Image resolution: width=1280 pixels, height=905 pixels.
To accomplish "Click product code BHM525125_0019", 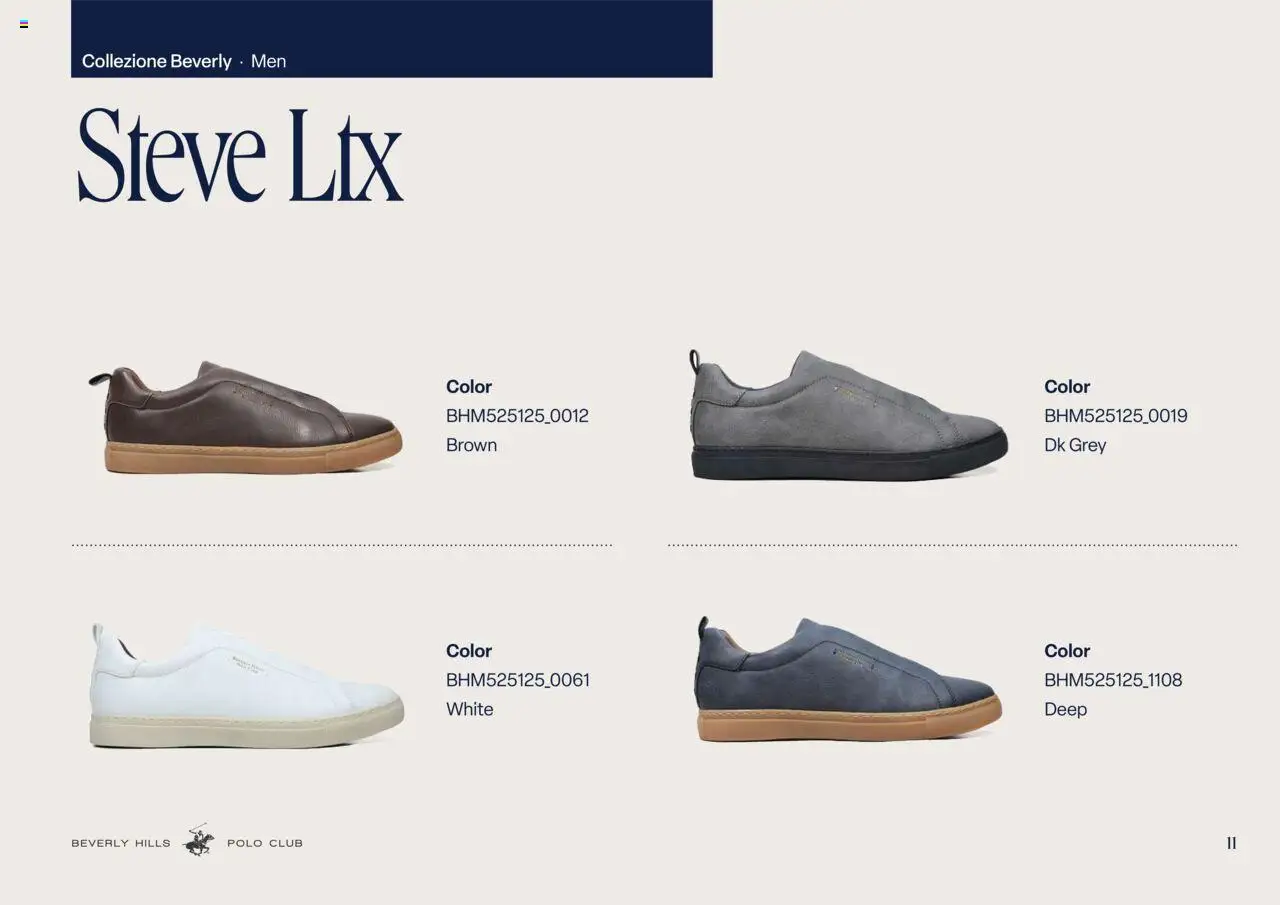I will pyautogui.click(x=1115, y=416).
